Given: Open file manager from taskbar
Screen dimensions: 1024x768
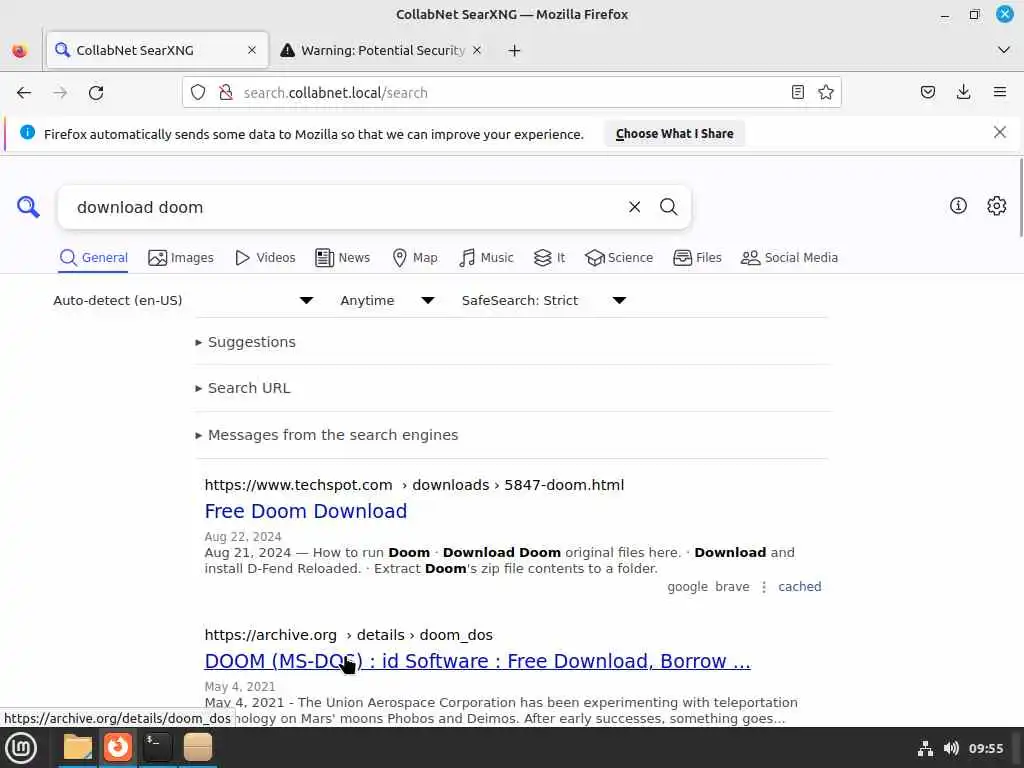Looking at the screenshot, I should click(78, 747).
